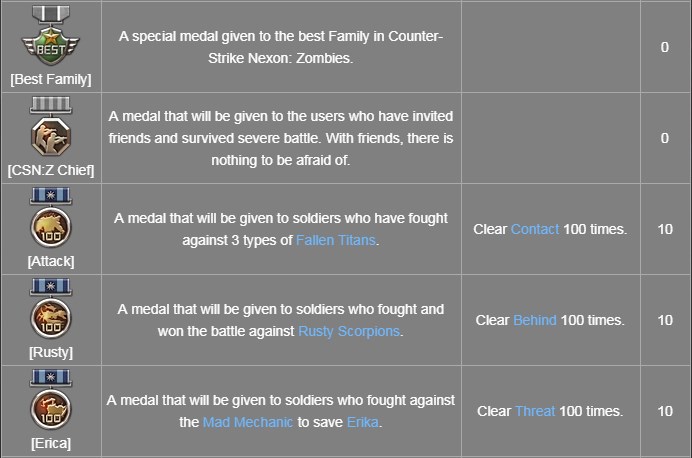Click the Best Family medal description text
Screen dimensions: 692x458
coord(281,48)
